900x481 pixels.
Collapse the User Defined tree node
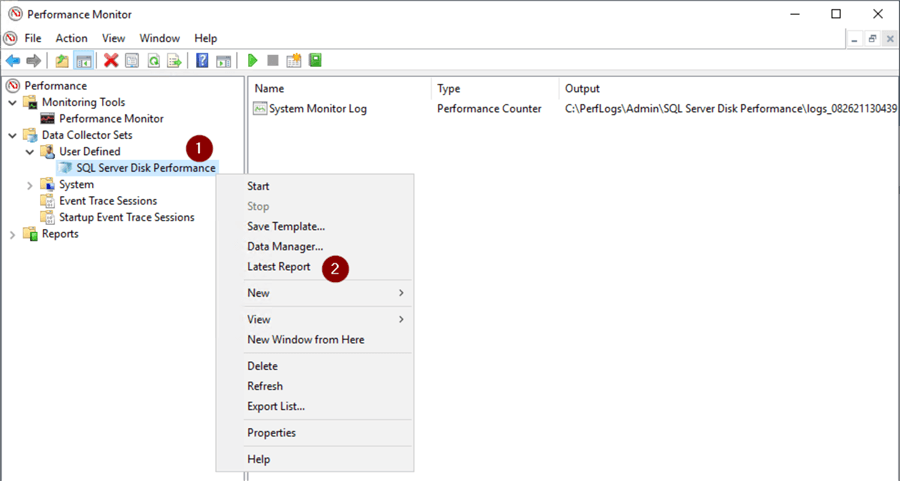click(x=30, y=152)
